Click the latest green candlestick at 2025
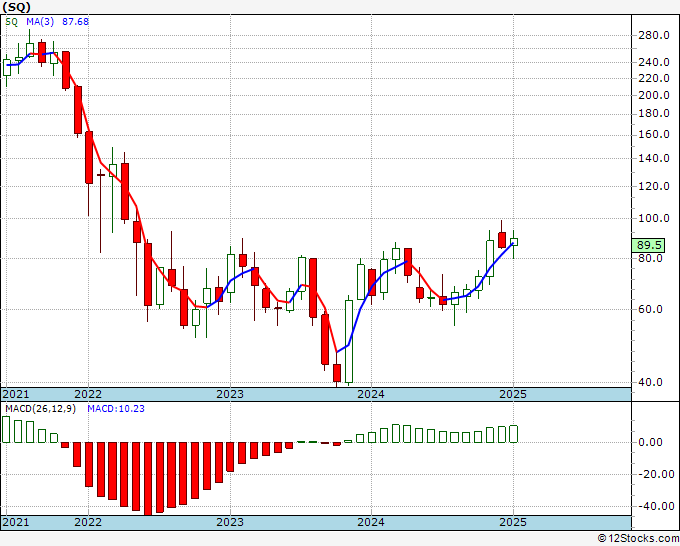Image resolution: width=680 pixels, height=546 pixels. [513, 242]
